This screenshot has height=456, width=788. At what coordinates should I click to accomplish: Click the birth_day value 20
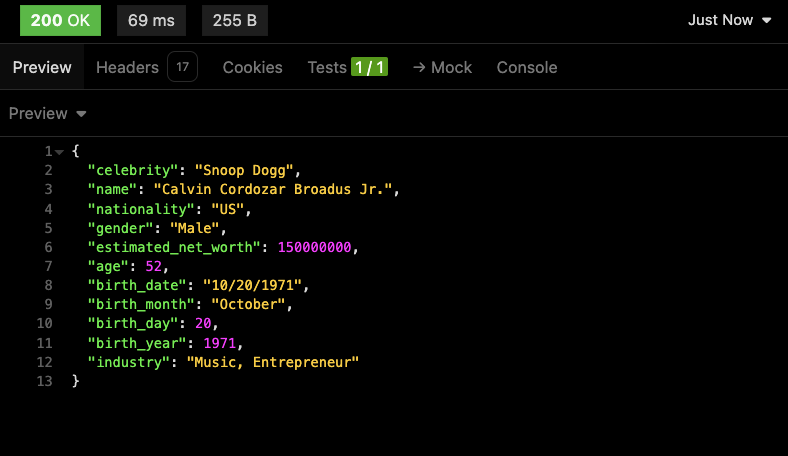coord(203,323)
